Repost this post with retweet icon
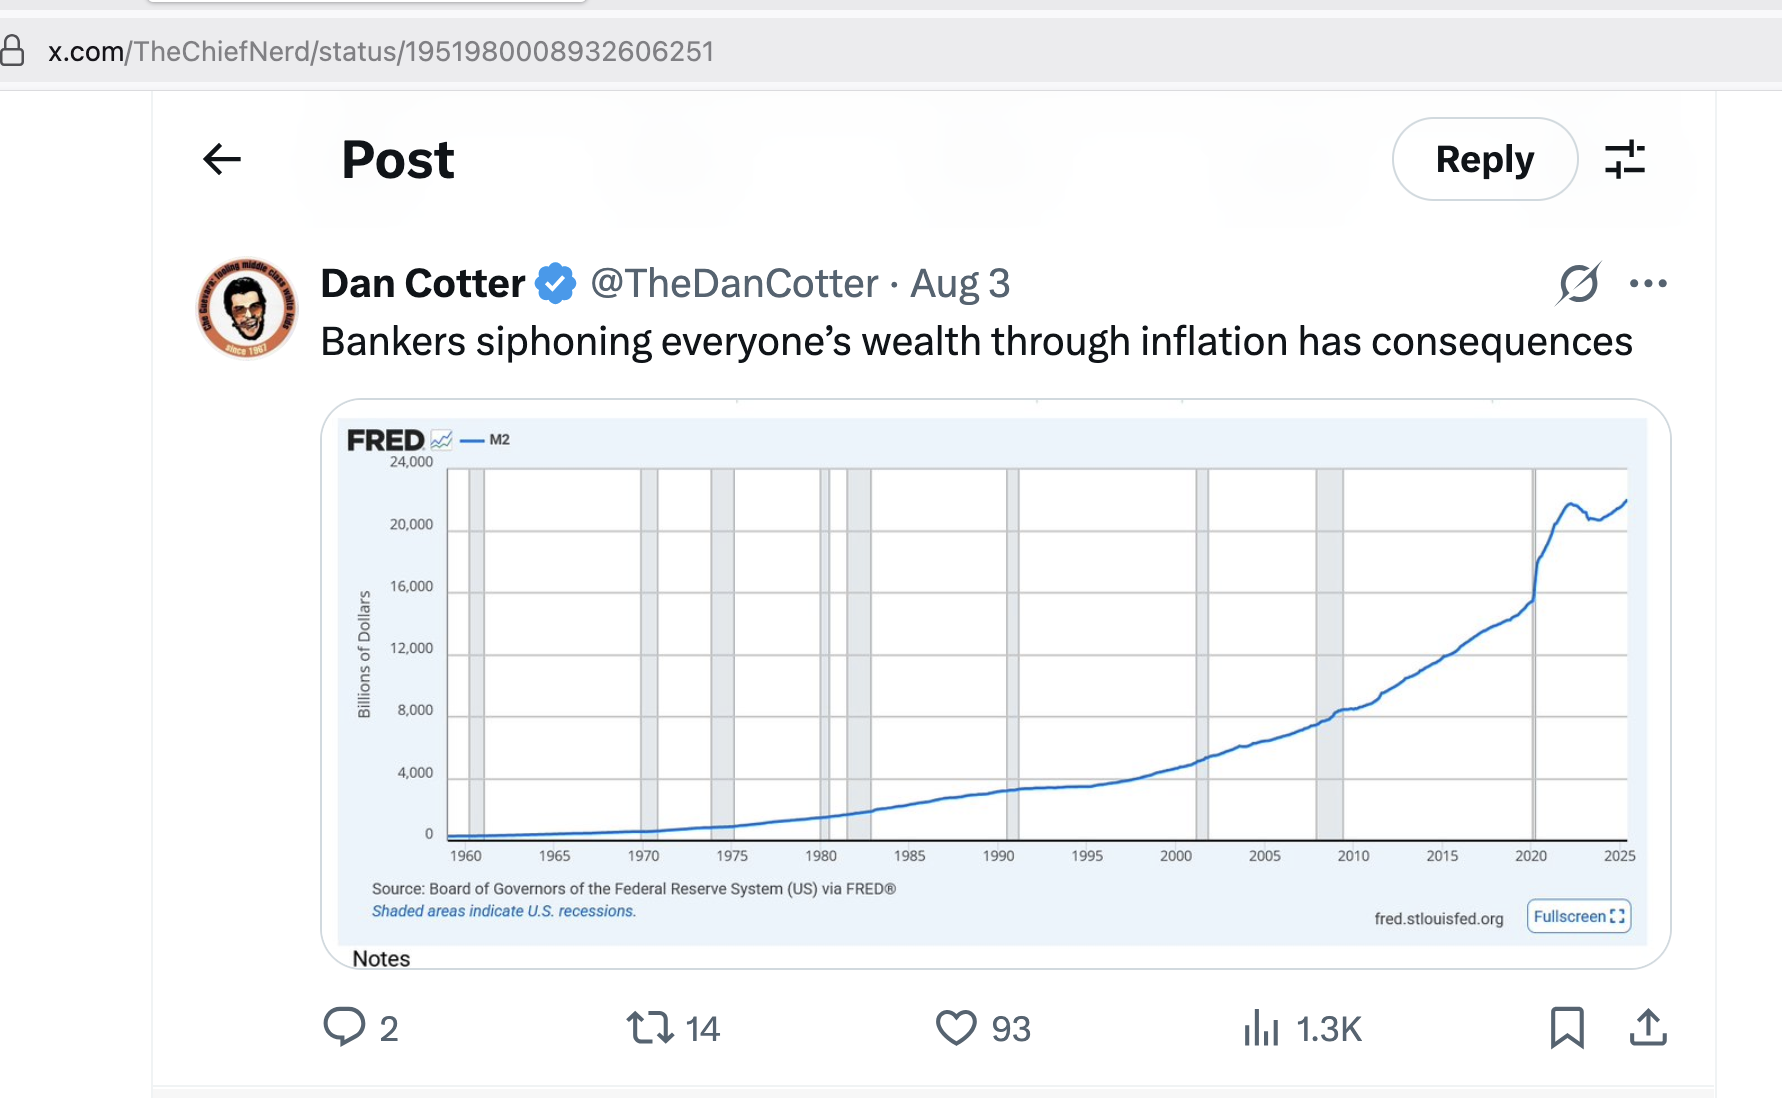This screenshot has height=1098, width=1782. coord(650,1027)
